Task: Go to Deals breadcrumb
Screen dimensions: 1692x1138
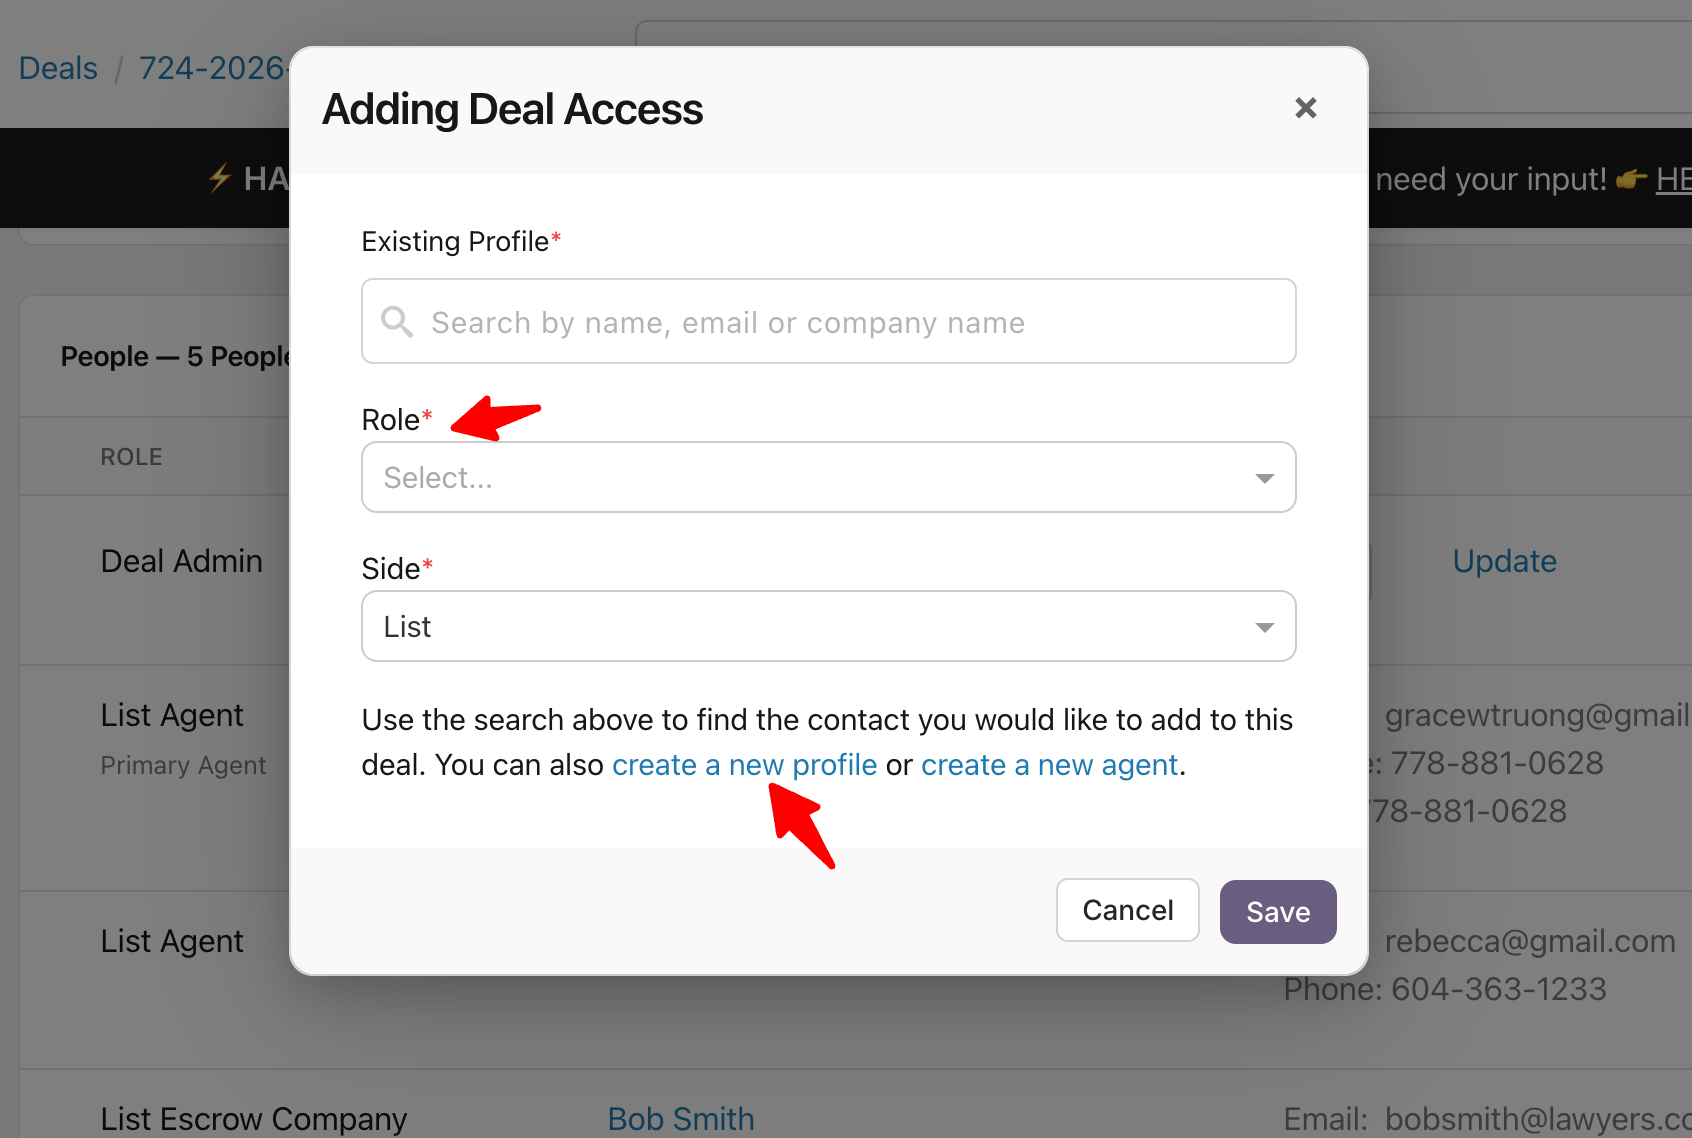Action: coord(58,68)
